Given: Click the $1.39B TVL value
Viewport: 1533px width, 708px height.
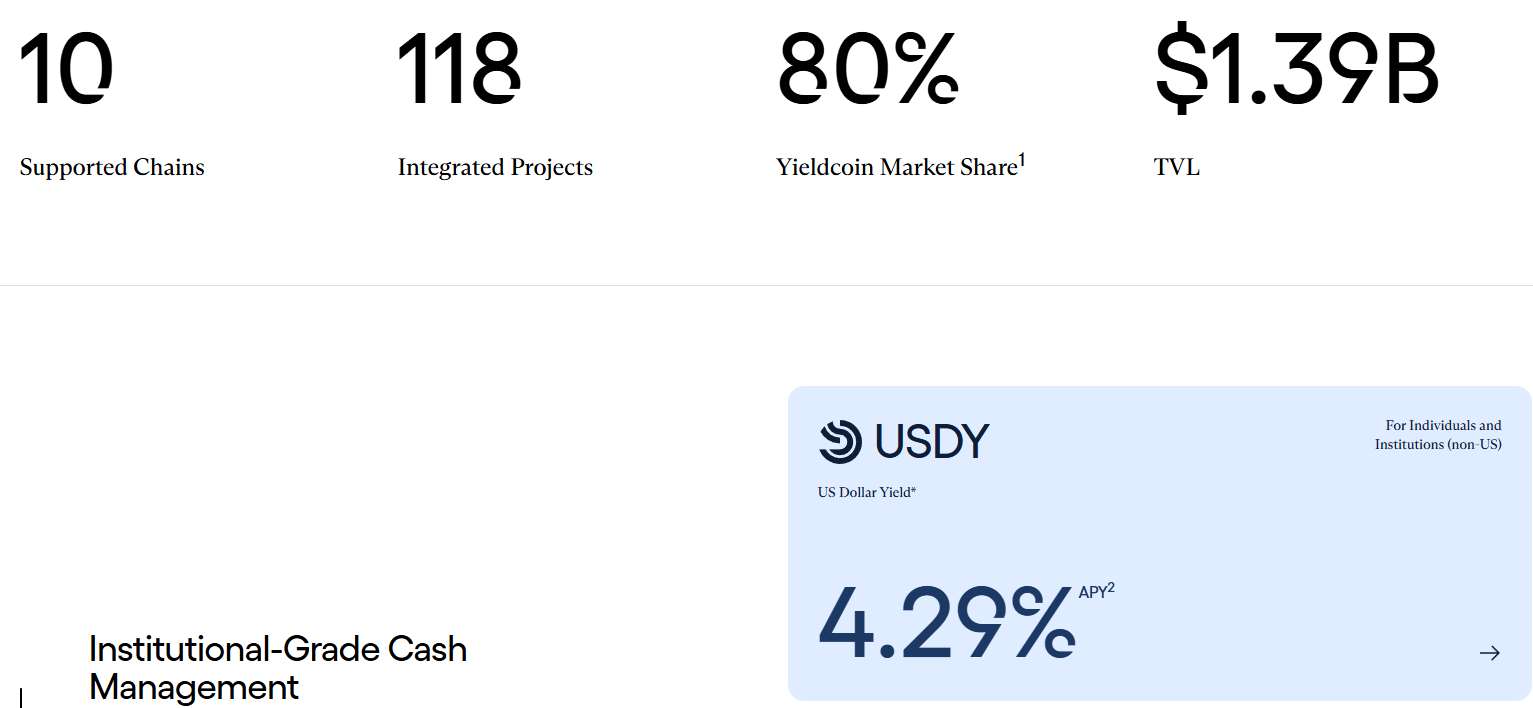Looking at the screenshot, I should pos(1297,69).
